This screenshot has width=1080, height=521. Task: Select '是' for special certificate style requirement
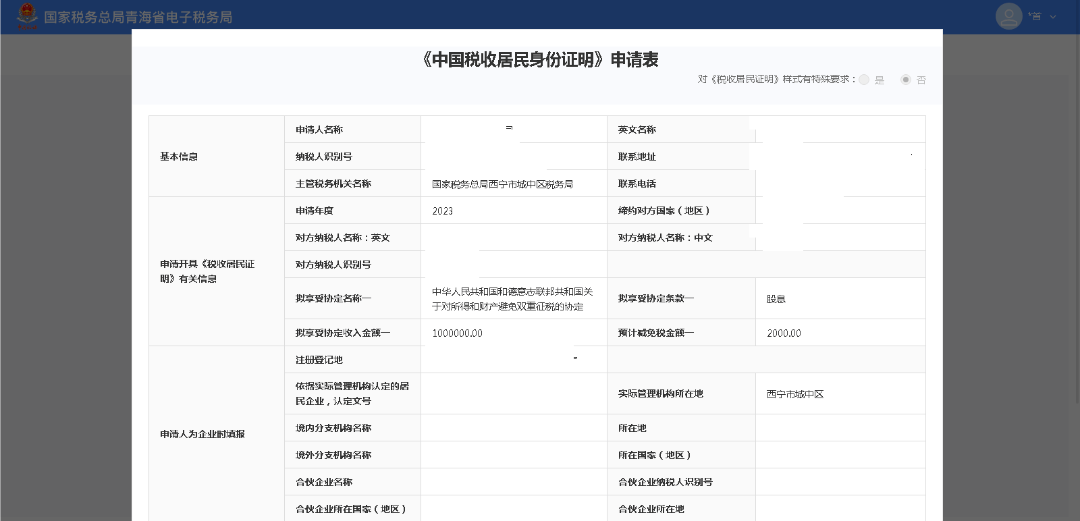[x=864, y=80]
